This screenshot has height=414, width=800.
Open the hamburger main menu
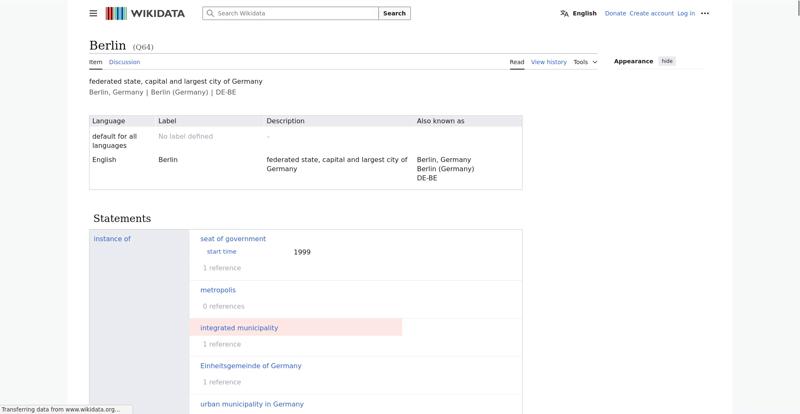(x=93, y=13)
